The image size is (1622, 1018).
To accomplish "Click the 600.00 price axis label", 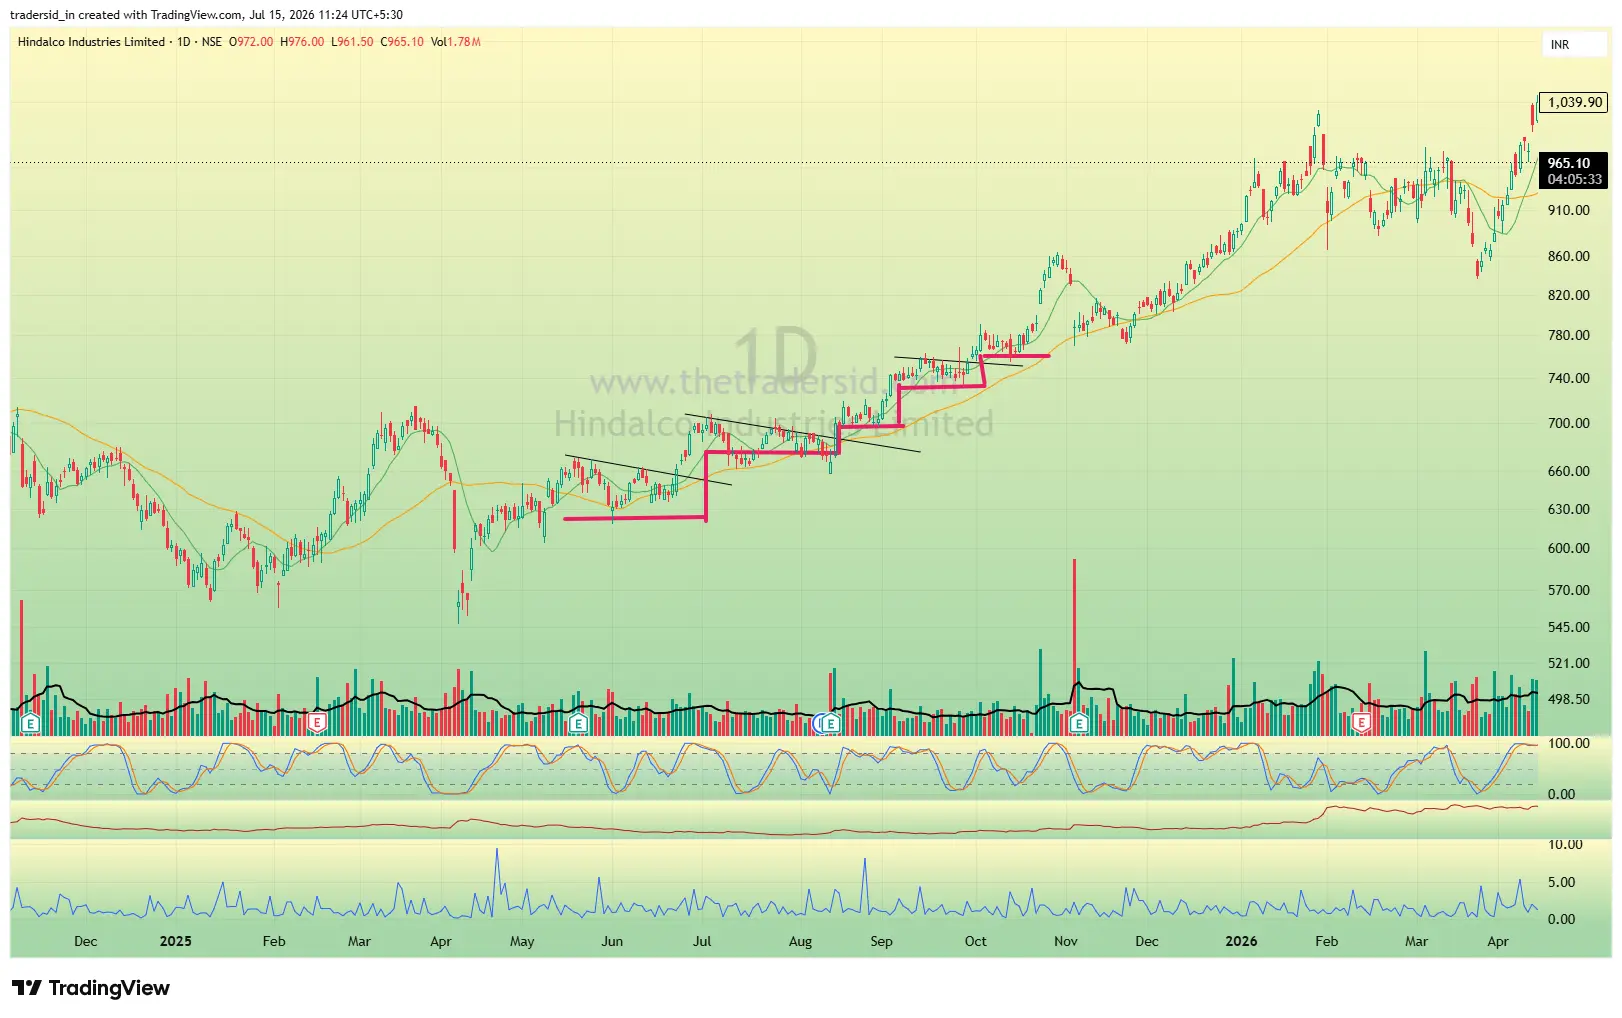I will 1568,548.
